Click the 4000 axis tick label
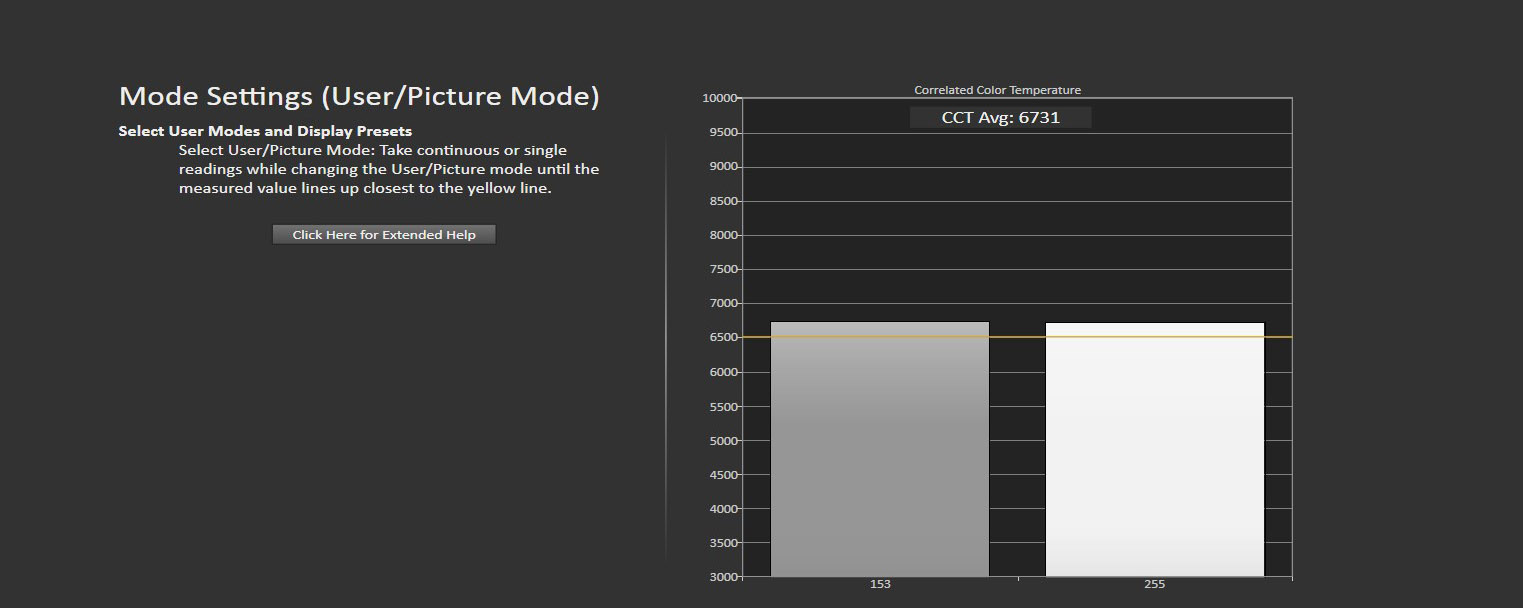The image size is (1523, 608). [x=722, y=508]
